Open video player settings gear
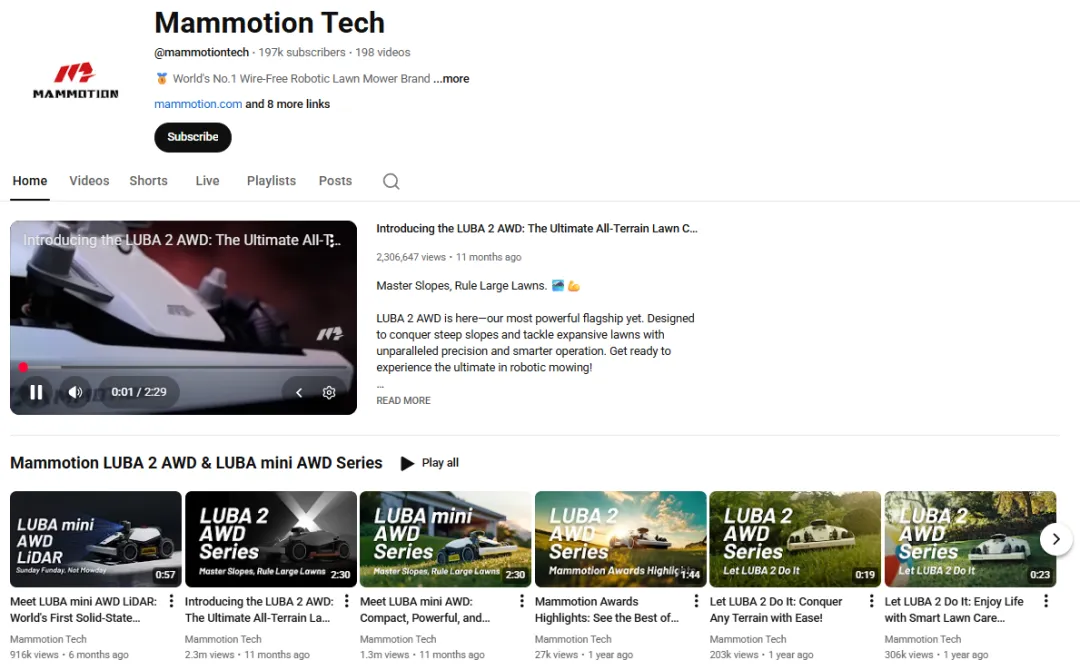Screen dimensions: 1080x670 tap(329, 392)
